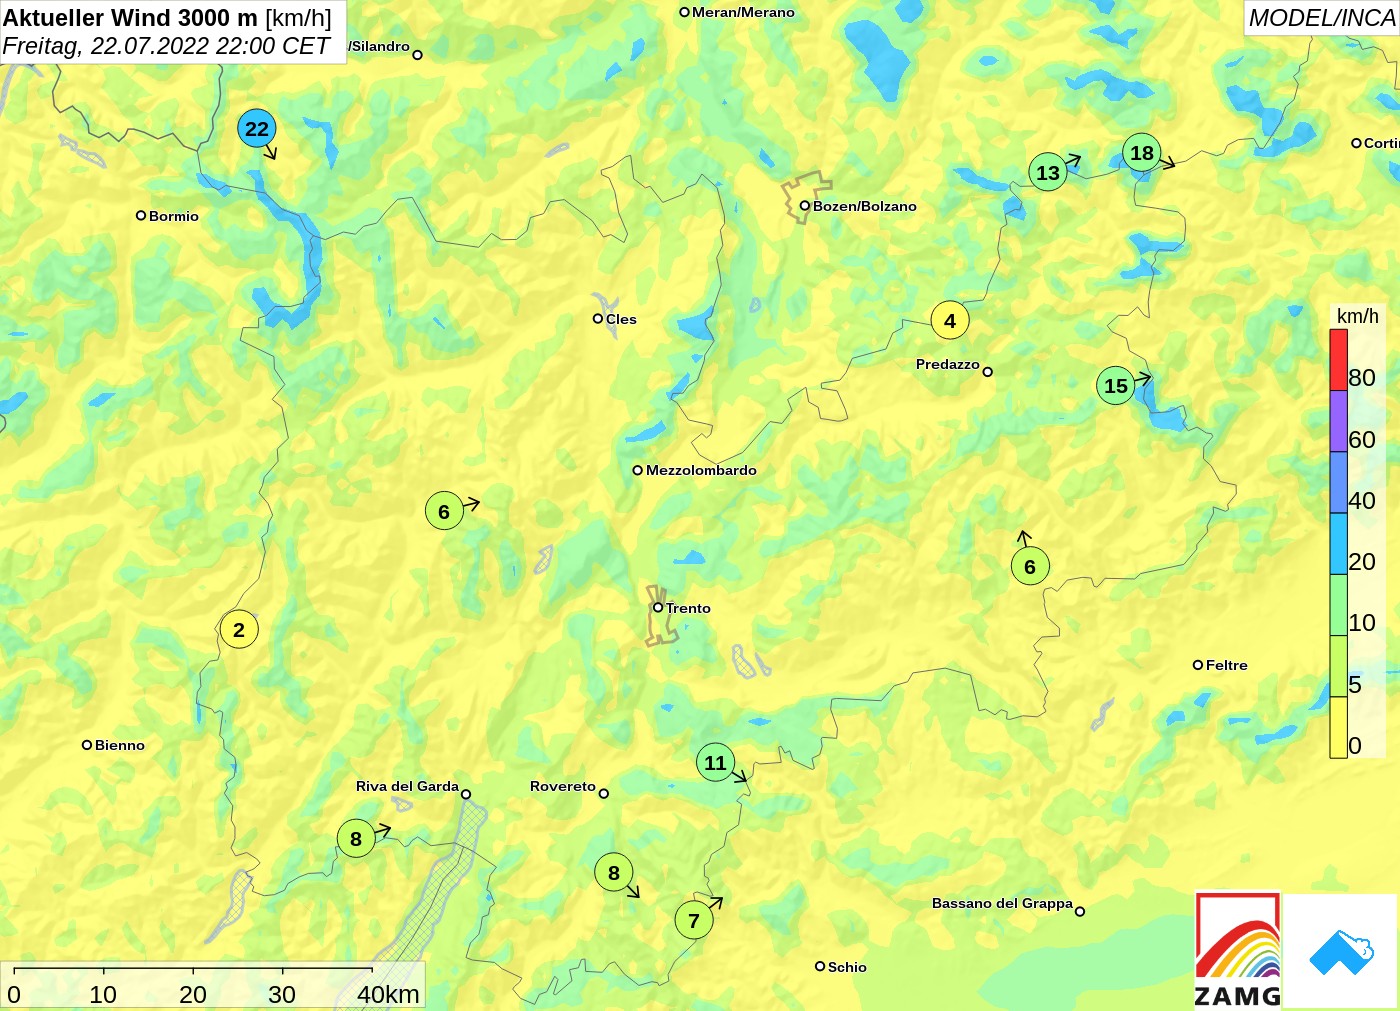Click the yellow 0 km/h legend color

tap(1338, 728)
